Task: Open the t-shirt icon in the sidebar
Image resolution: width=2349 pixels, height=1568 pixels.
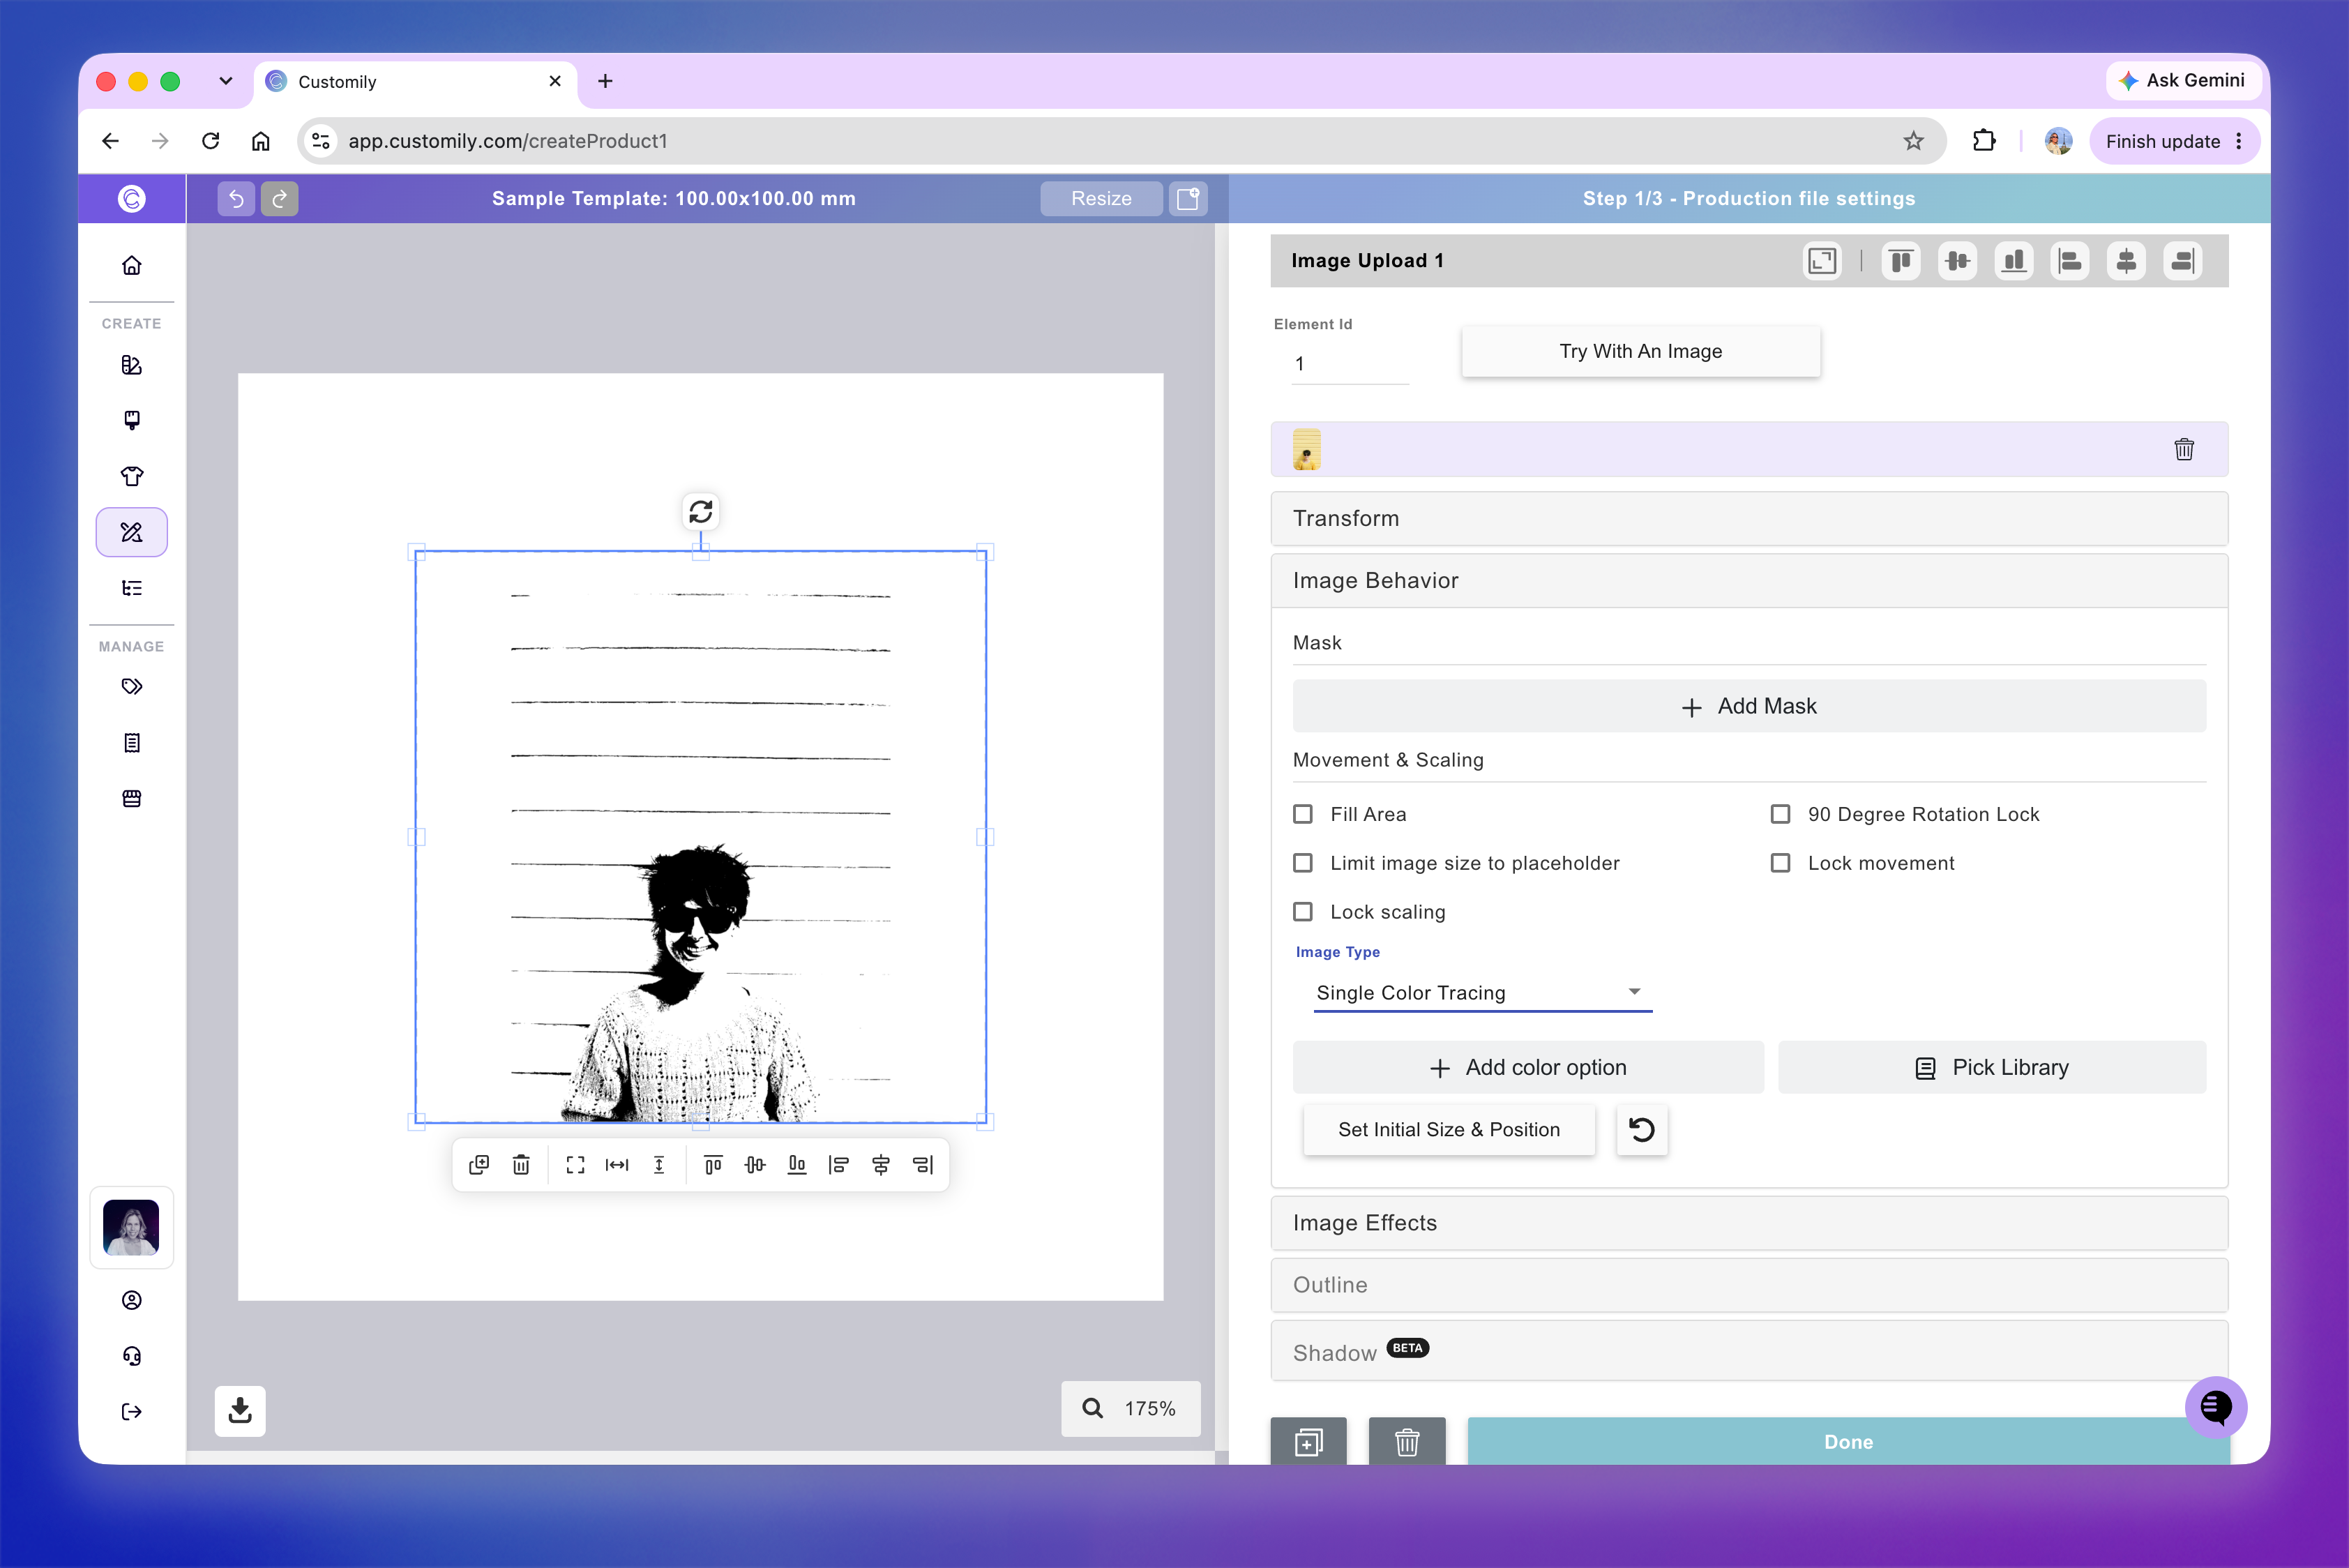Action: [132, 476]
